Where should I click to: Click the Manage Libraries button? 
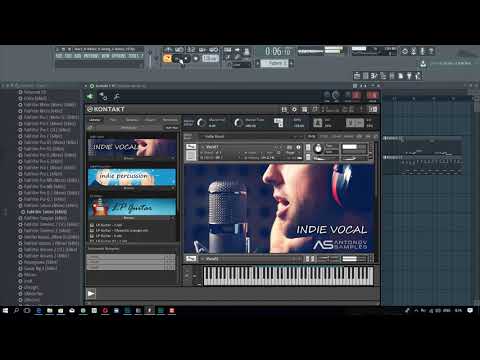128,128
